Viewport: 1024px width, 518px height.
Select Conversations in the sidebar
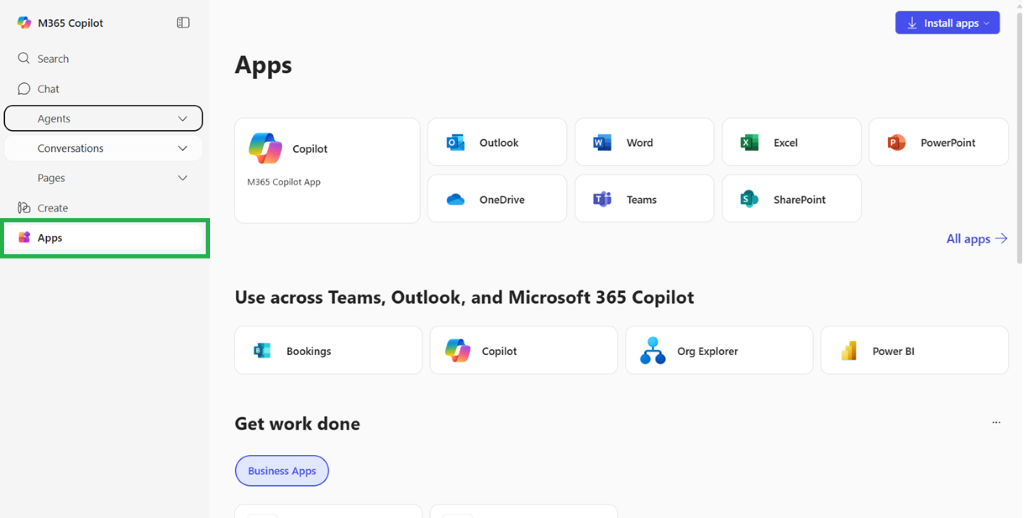click(x=103, y=148)
